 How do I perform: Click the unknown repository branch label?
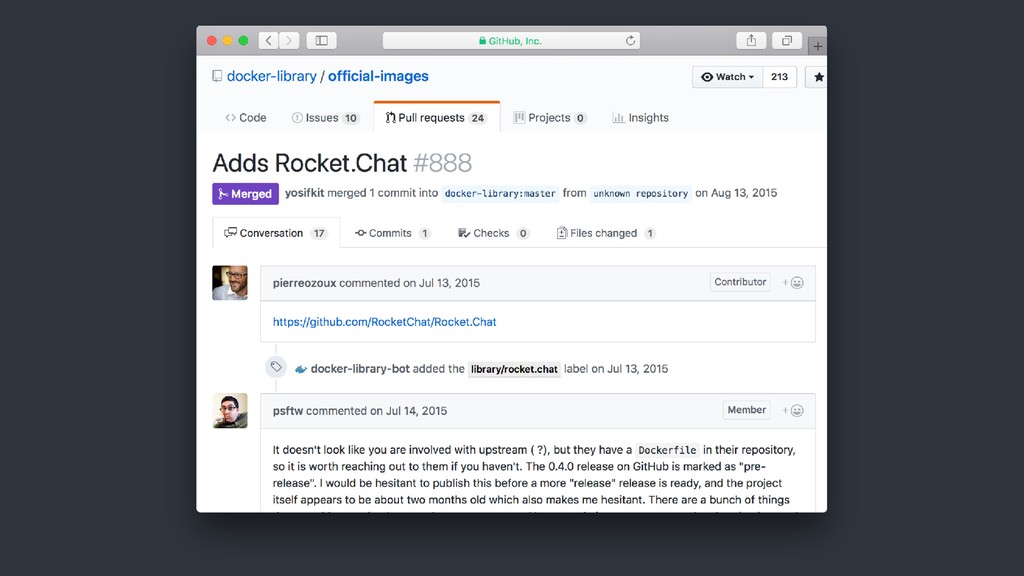coord(640,193)
